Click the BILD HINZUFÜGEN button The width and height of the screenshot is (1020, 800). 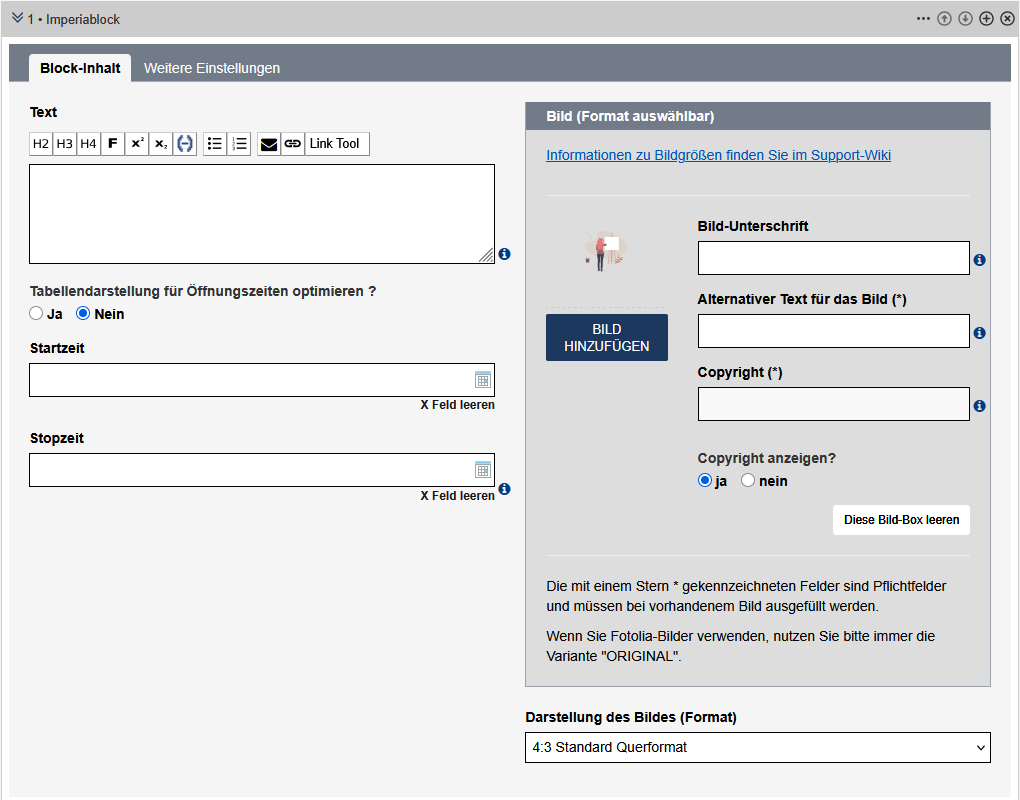coord(607,338)
